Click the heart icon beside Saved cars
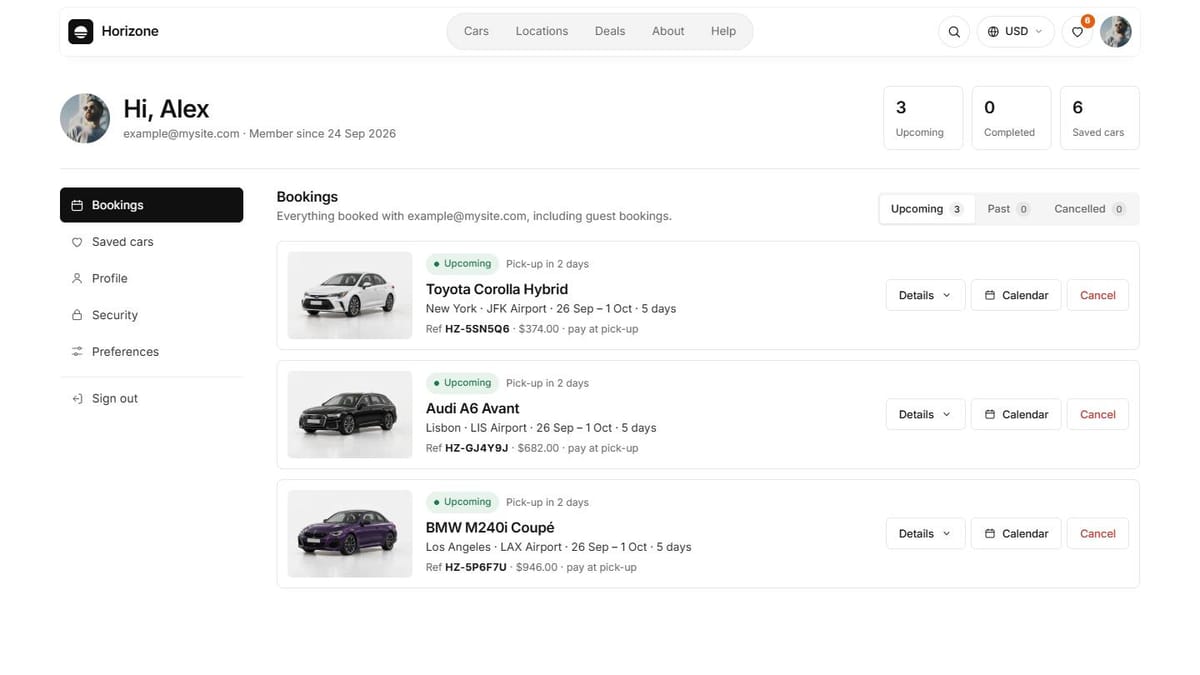Screen dimensions: 1200x675 (77, 242)
